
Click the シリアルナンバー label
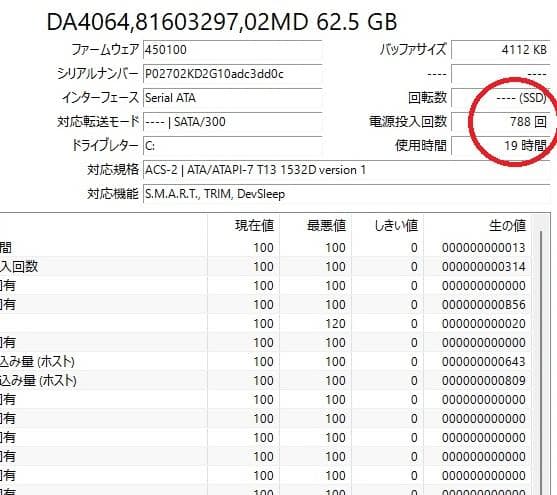[97, 74]
